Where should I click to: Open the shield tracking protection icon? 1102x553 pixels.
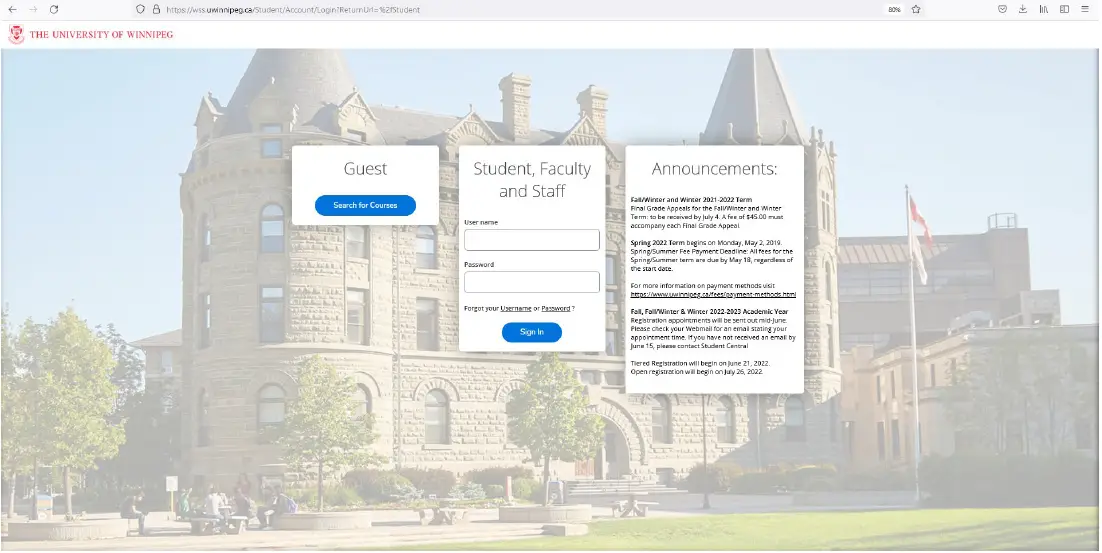click(x=141, y=9)
